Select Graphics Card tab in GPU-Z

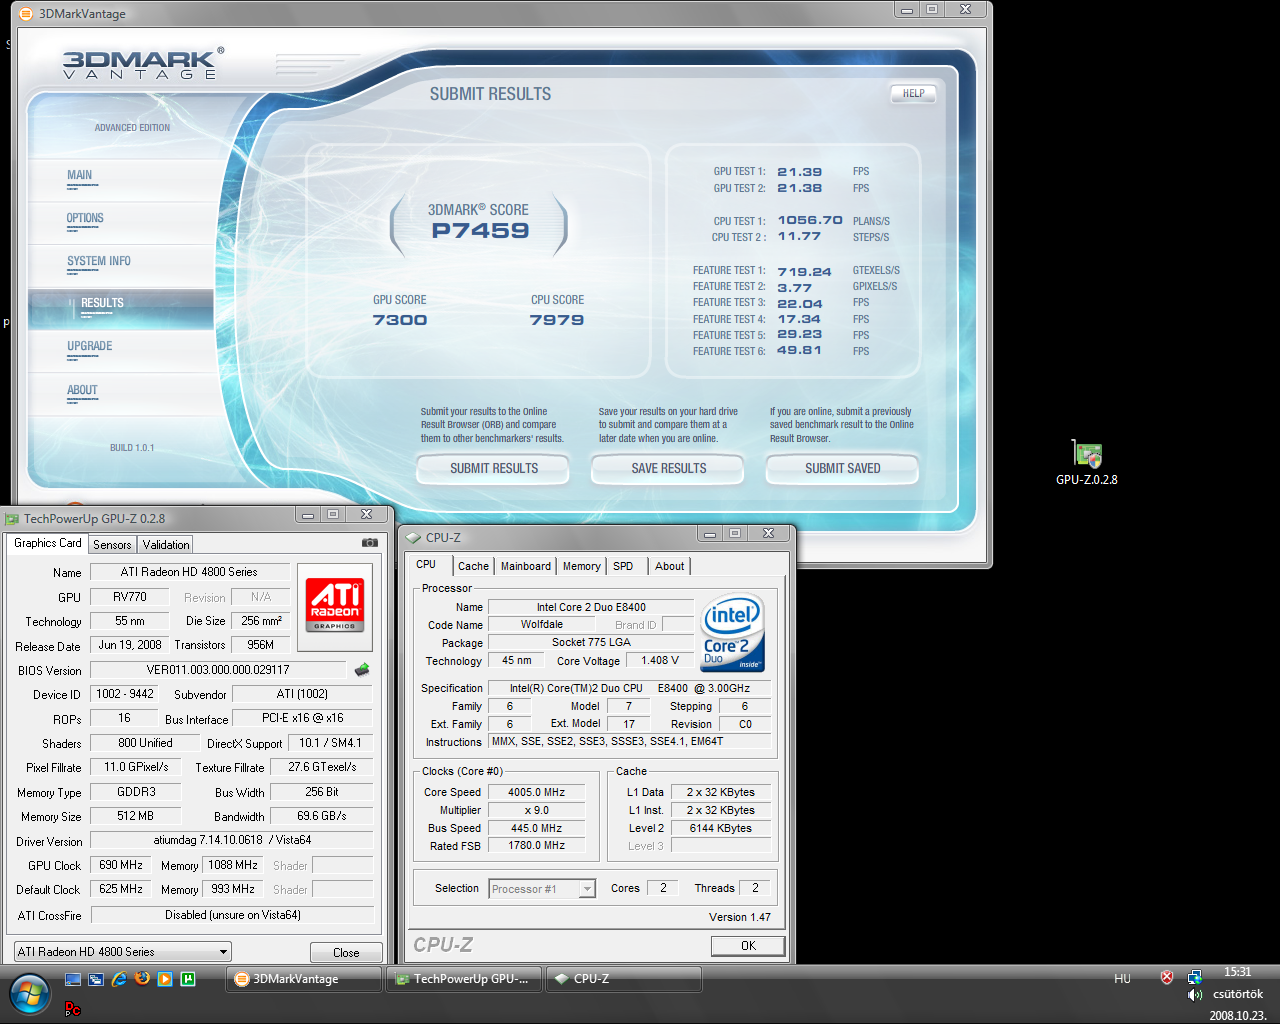(x=48, y=543)
